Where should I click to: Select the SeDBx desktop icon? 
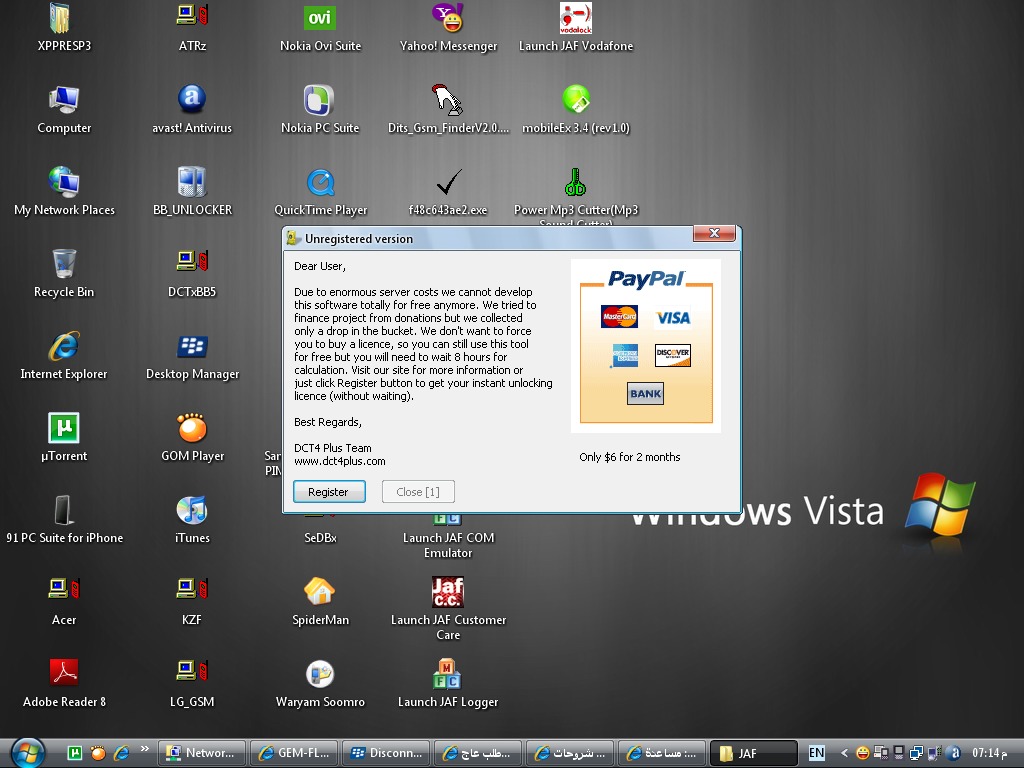pos(320,537)
